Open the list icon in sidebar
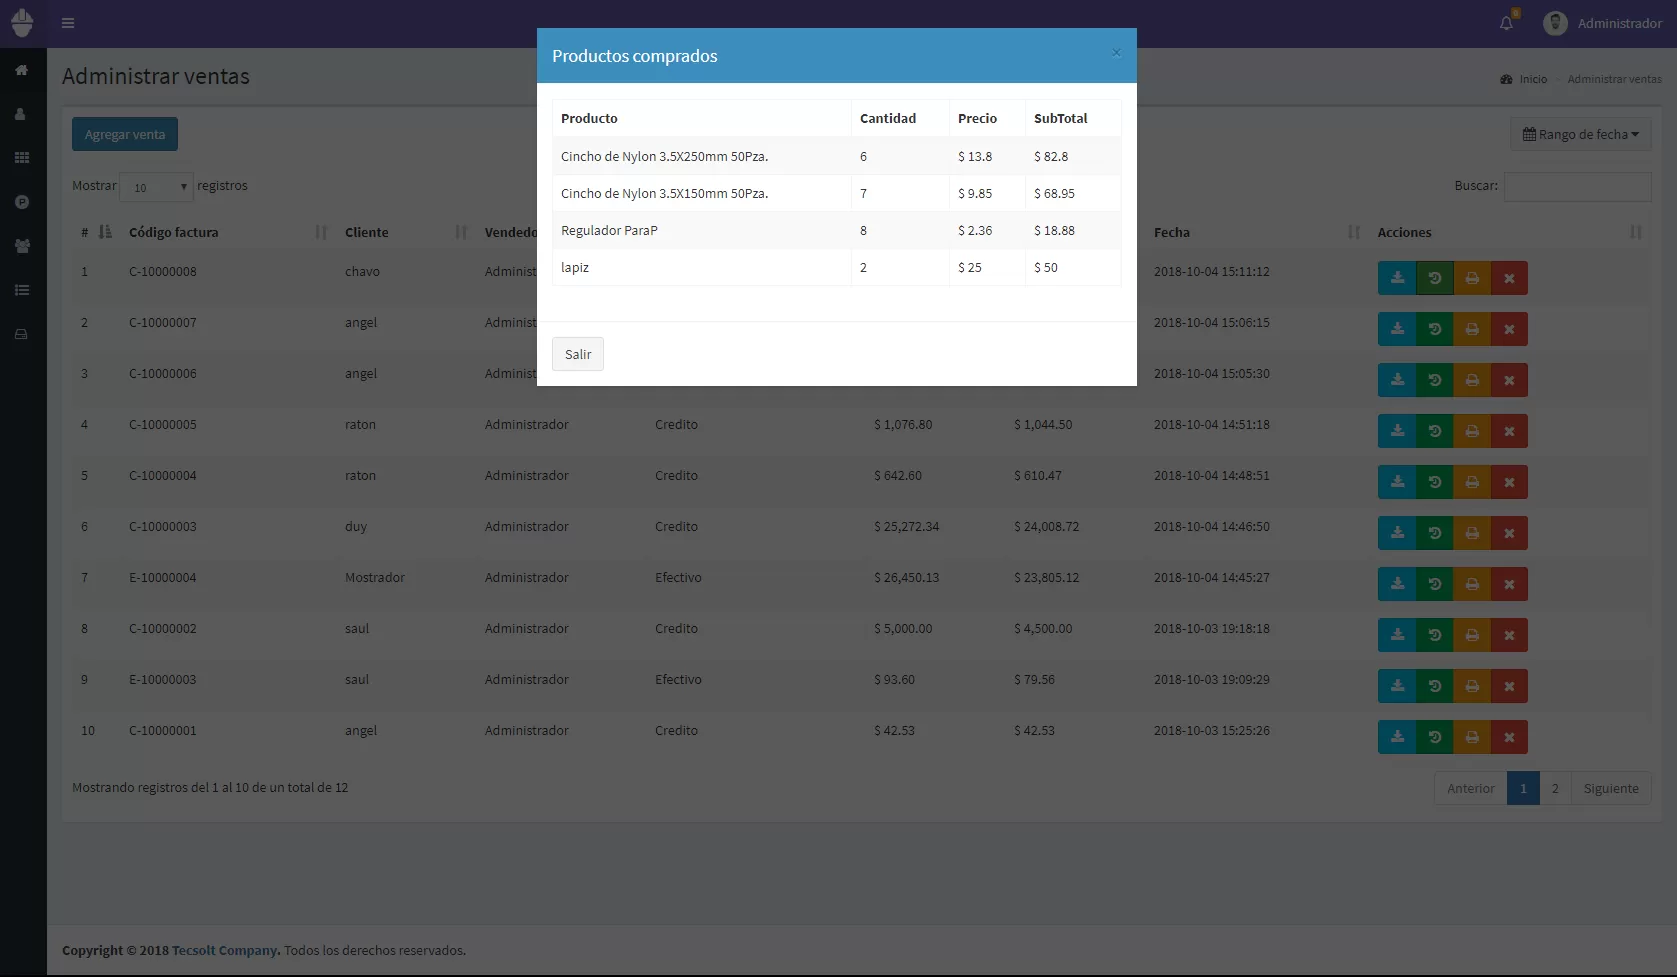The image size is (1677, 977). 22,290
